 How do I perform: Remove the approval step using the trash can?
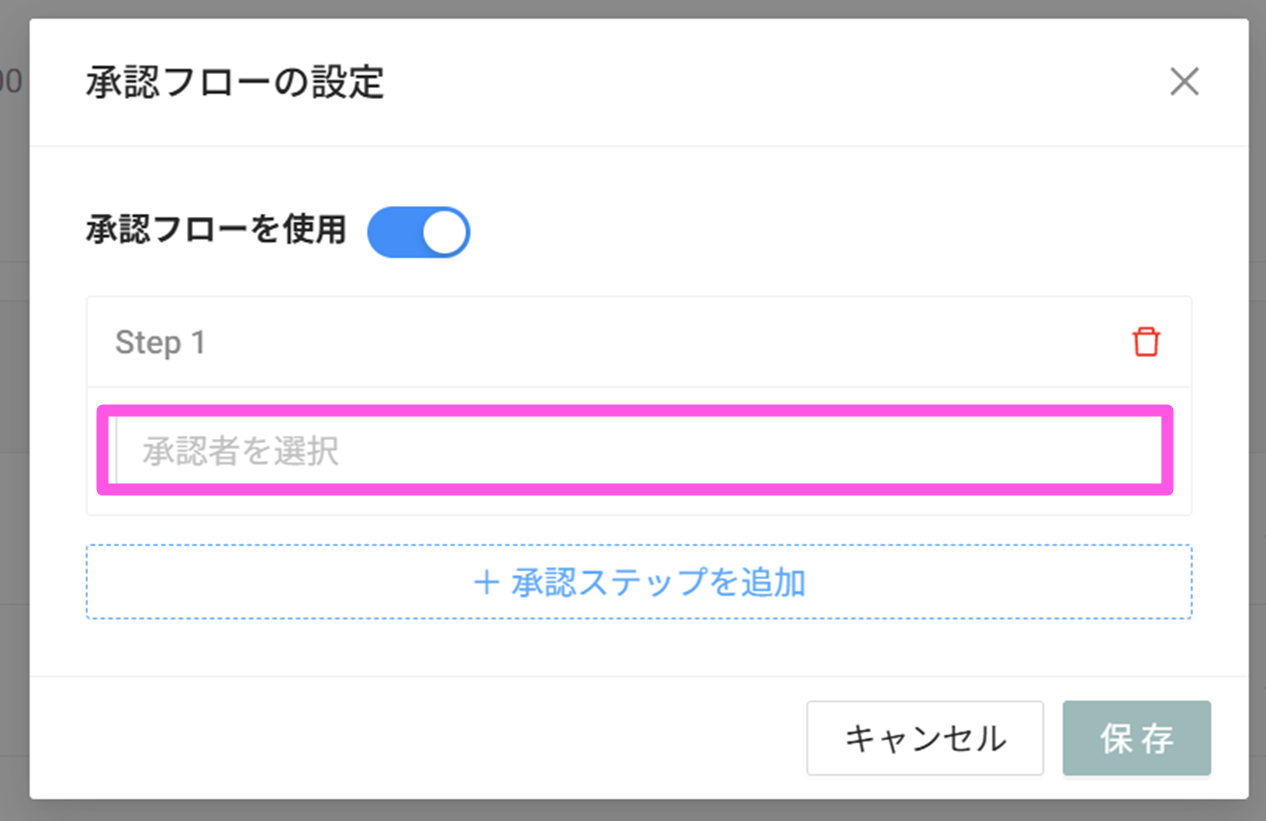click(1146, 342)
